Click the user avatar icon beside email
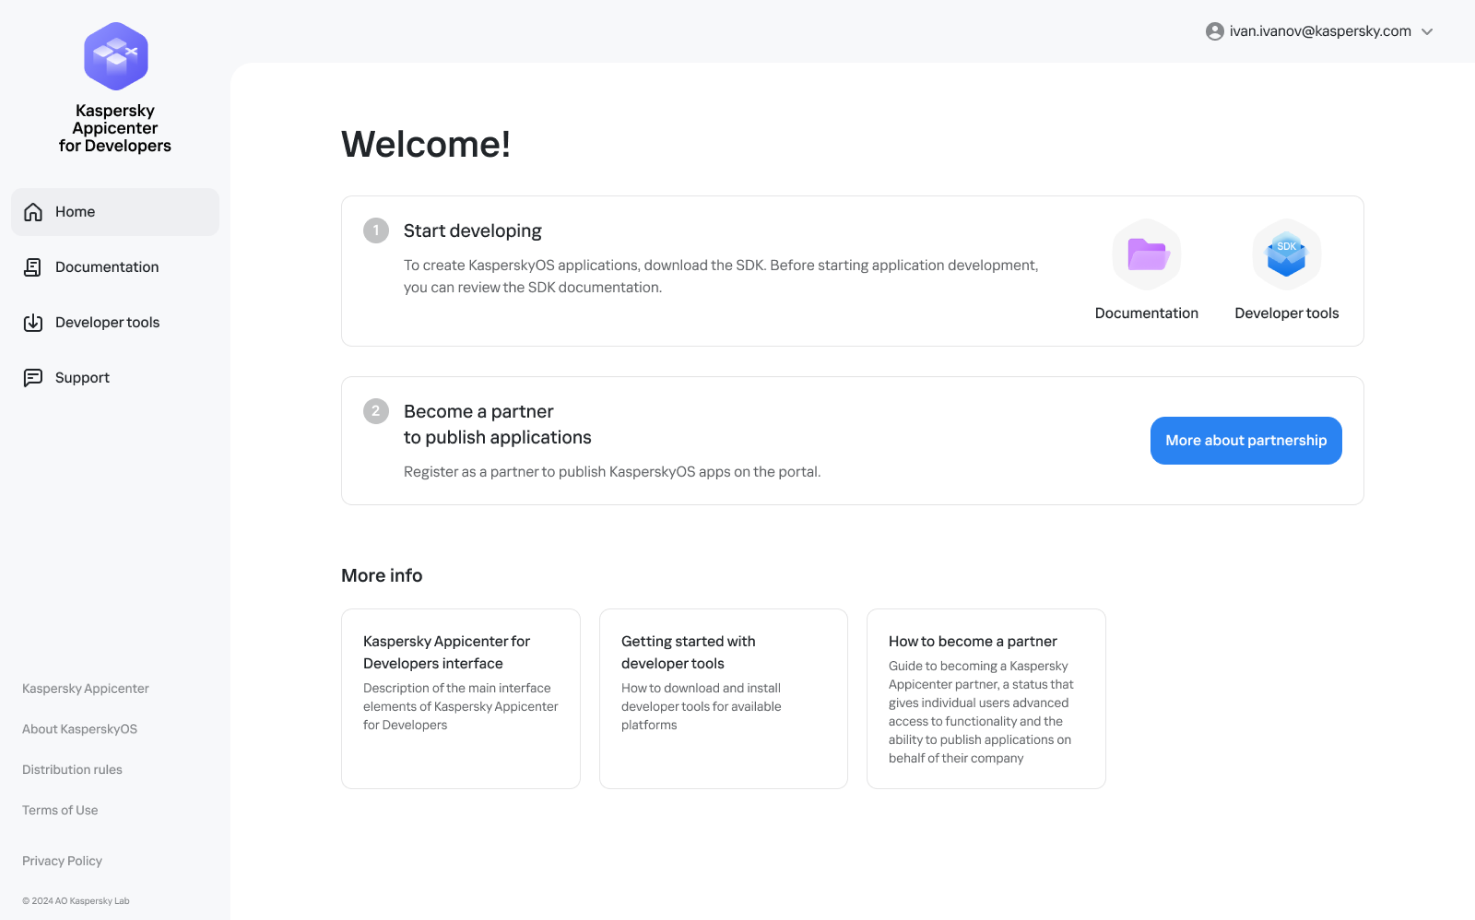 coord(1214,32)
